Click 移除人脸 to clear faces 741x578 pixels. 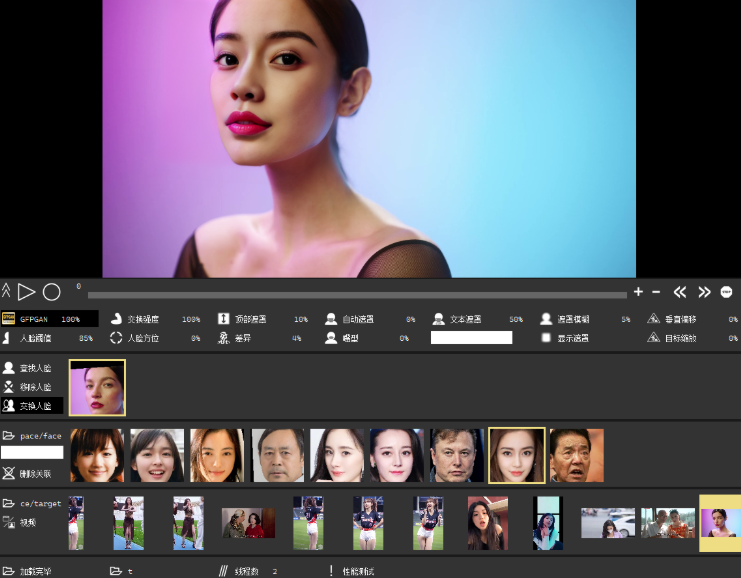32,387
